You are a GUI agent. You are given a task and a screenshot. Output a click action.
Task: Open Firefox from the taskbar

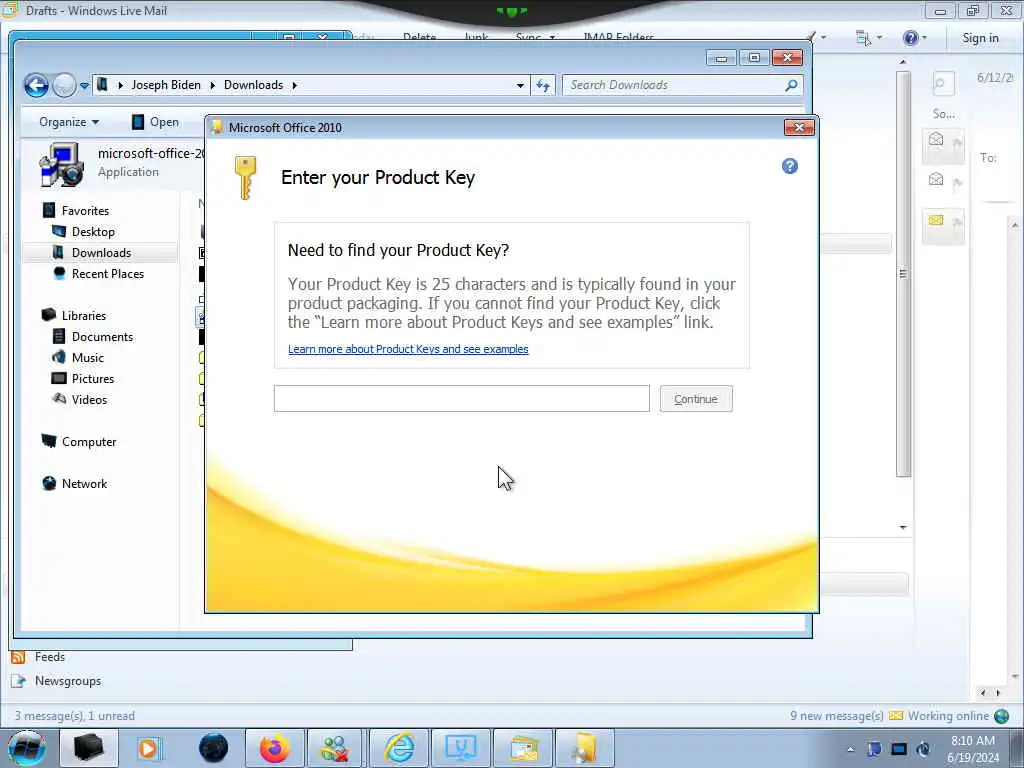click(275, 748)
